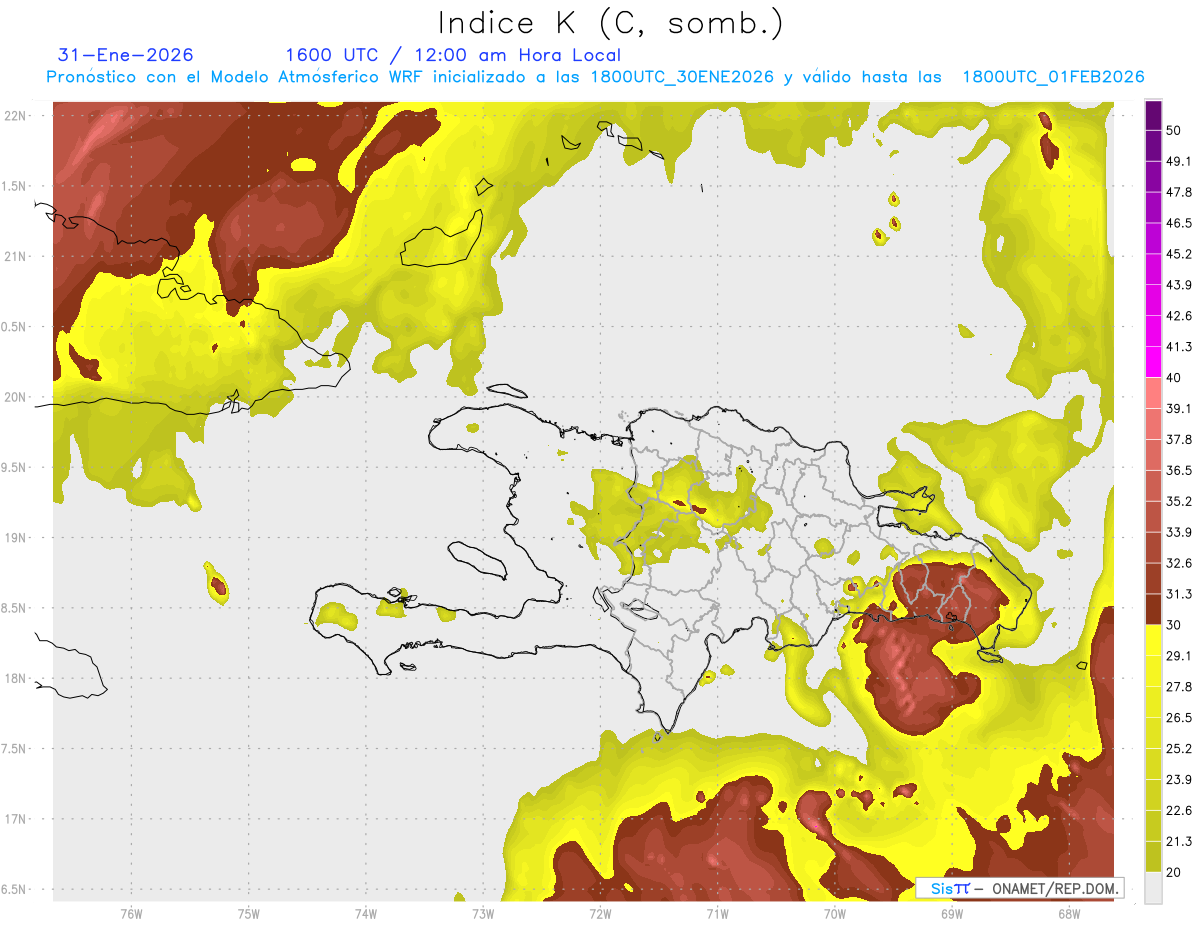1200x927 pixels.
Task: Click the date label "31-Ene-2026"
Action: (126, 55)
